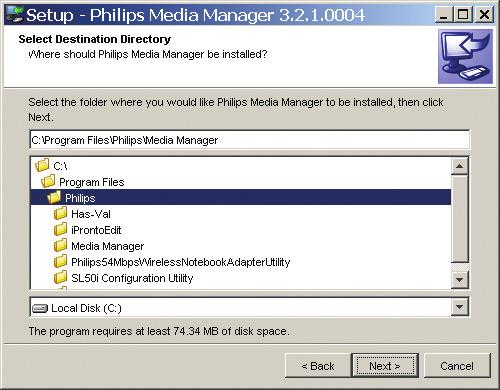Select the C:\ tree entry
This screenshot has height=390, width=500.
pyautogui.click(x=60, y=166)
